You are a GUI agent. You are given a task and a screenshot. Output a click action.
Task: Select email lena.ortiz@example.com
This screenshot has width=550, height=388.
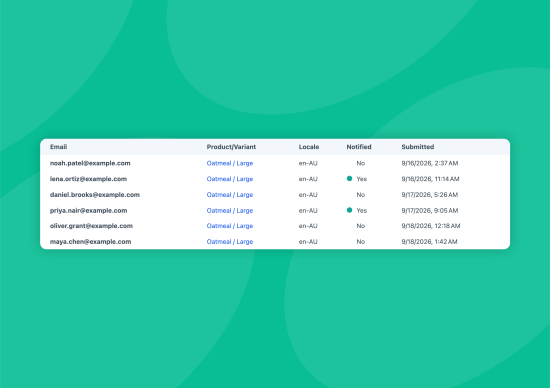(88, 179)
